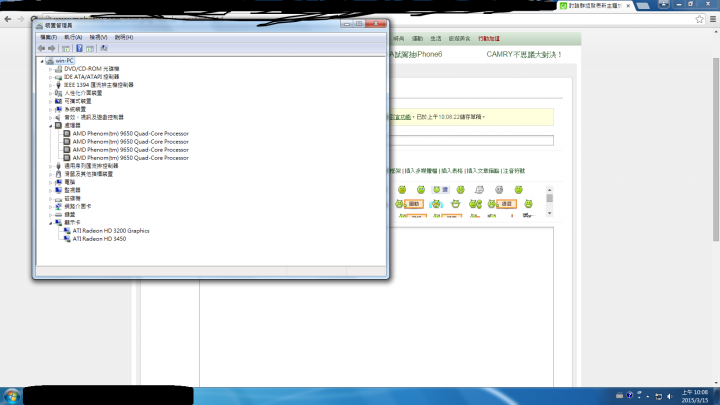
Task: Click the browser page title input field
Action: (x=471, y=141)
